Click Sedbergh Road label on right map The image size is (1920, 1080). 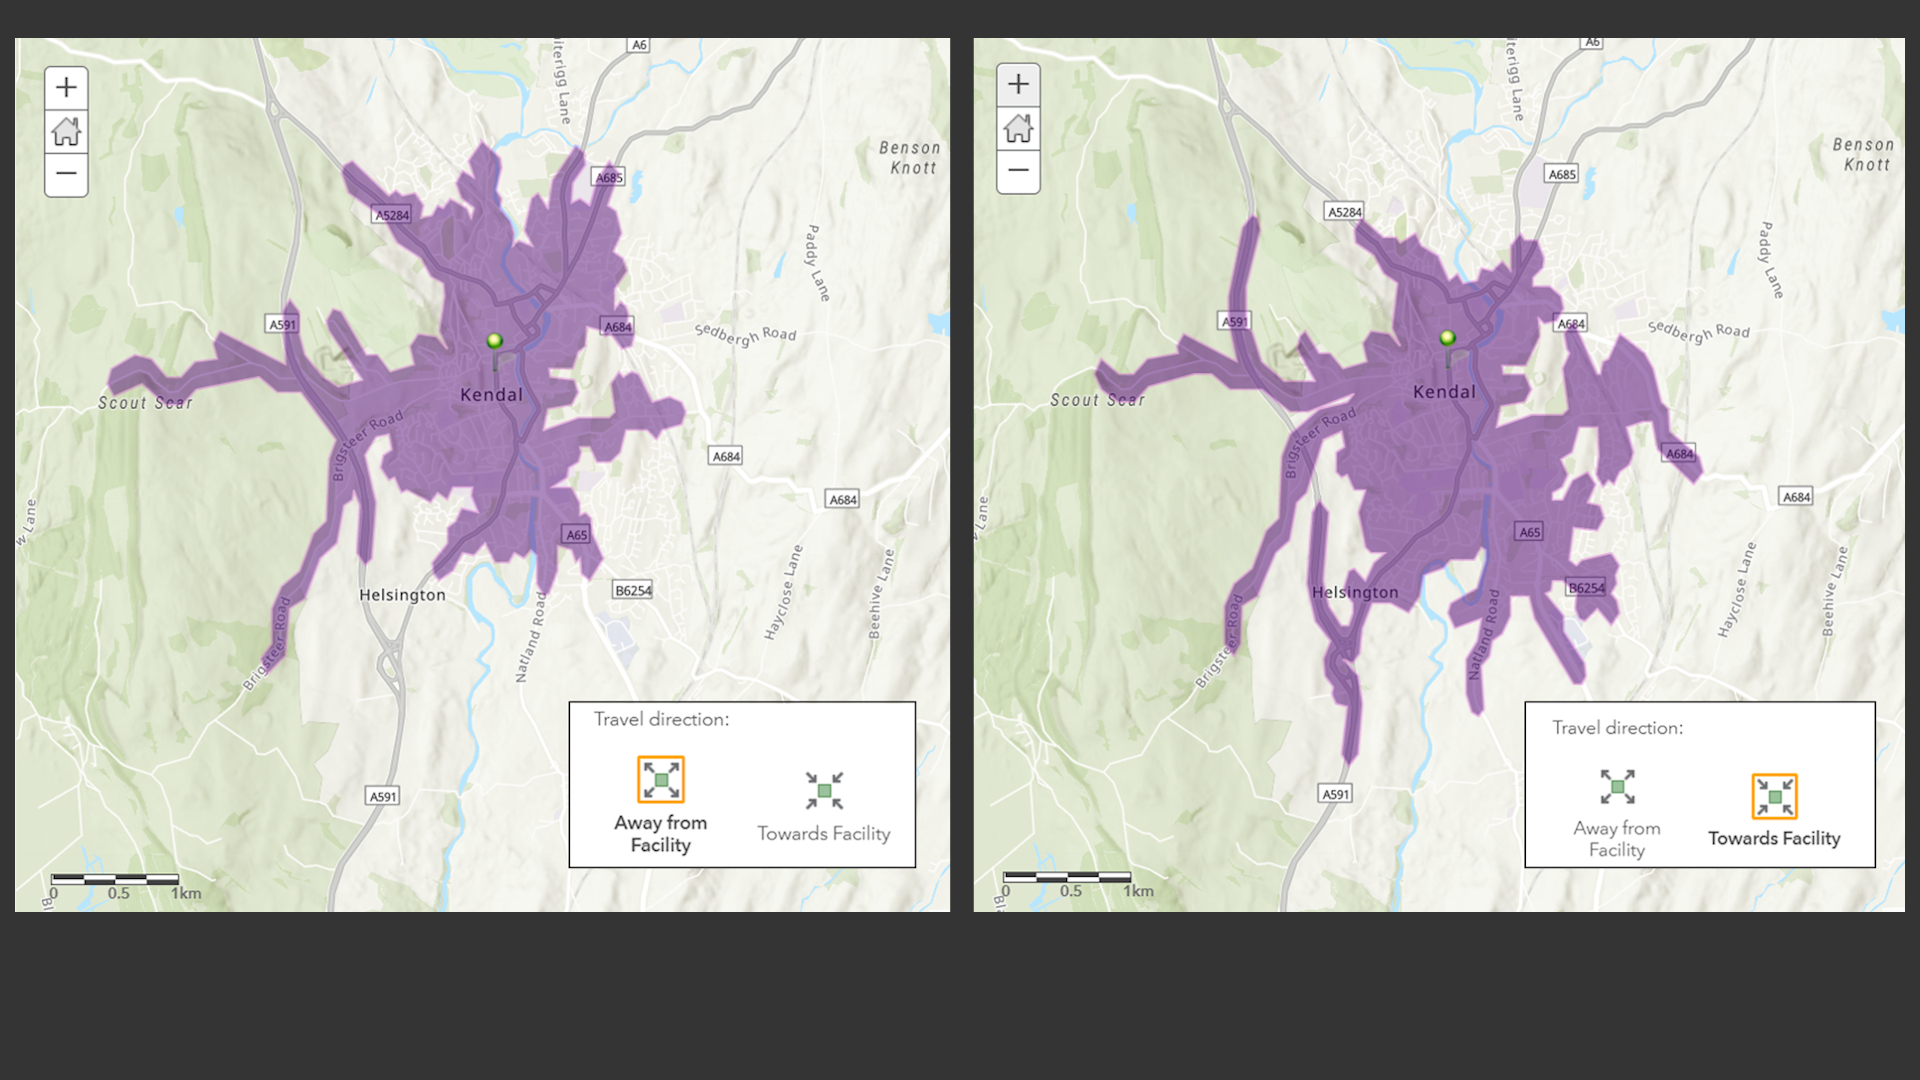pos(1699,332)
